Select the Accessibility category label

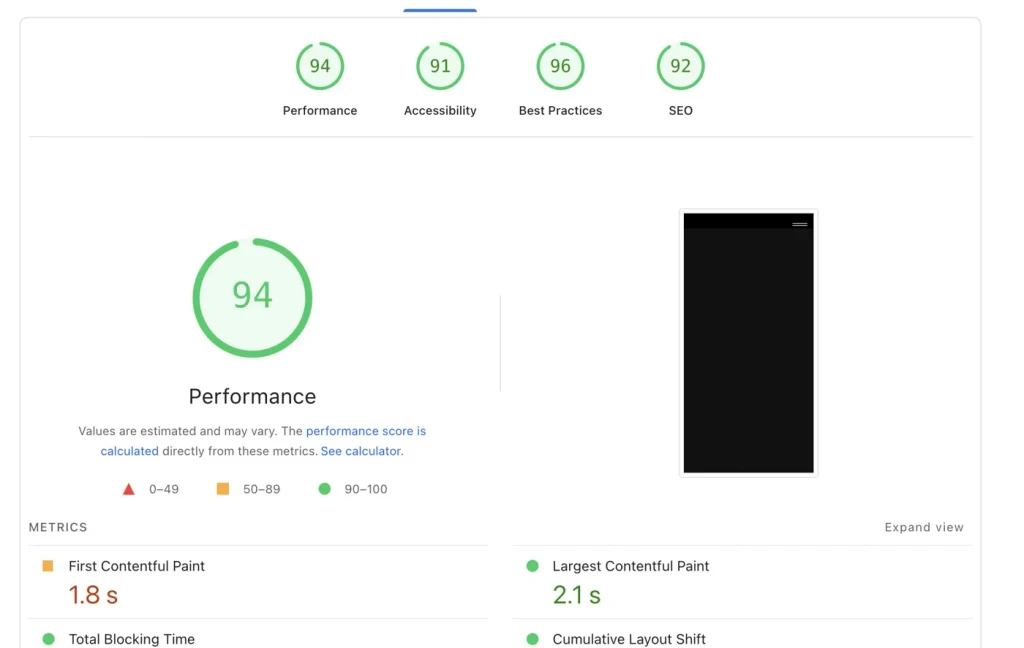[440, 110]
